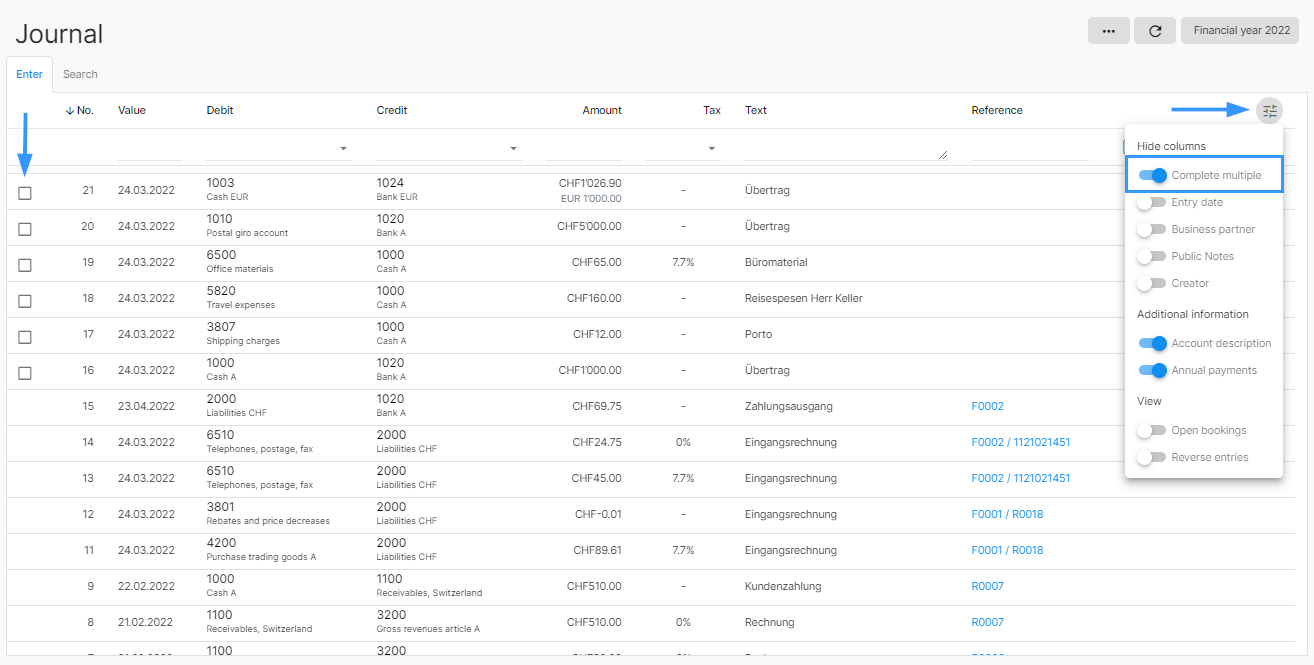1314x665 pixels.
Task: Open the column settings slider icon
Action: pyautogui.click(x=1269, y=110)
